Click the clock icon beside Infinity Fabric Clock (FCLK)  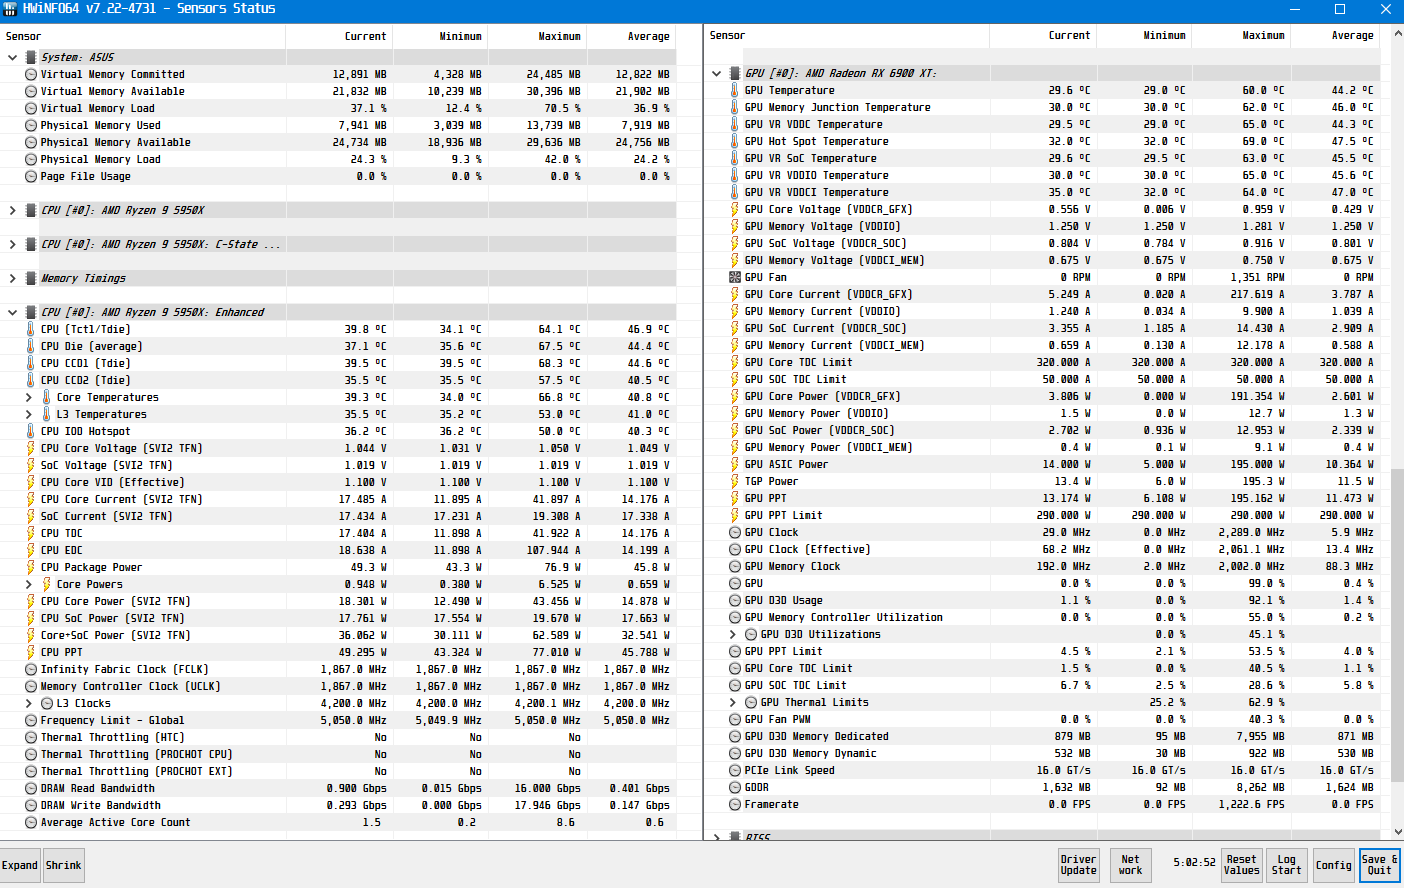coord(31,669)
